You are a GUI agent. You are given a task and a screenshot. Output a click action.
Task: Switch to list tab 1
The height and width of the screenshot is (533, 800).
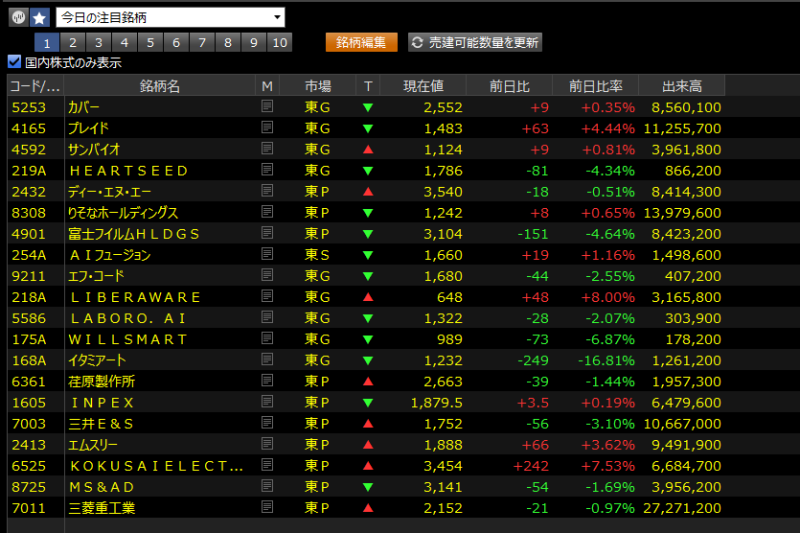47,42
